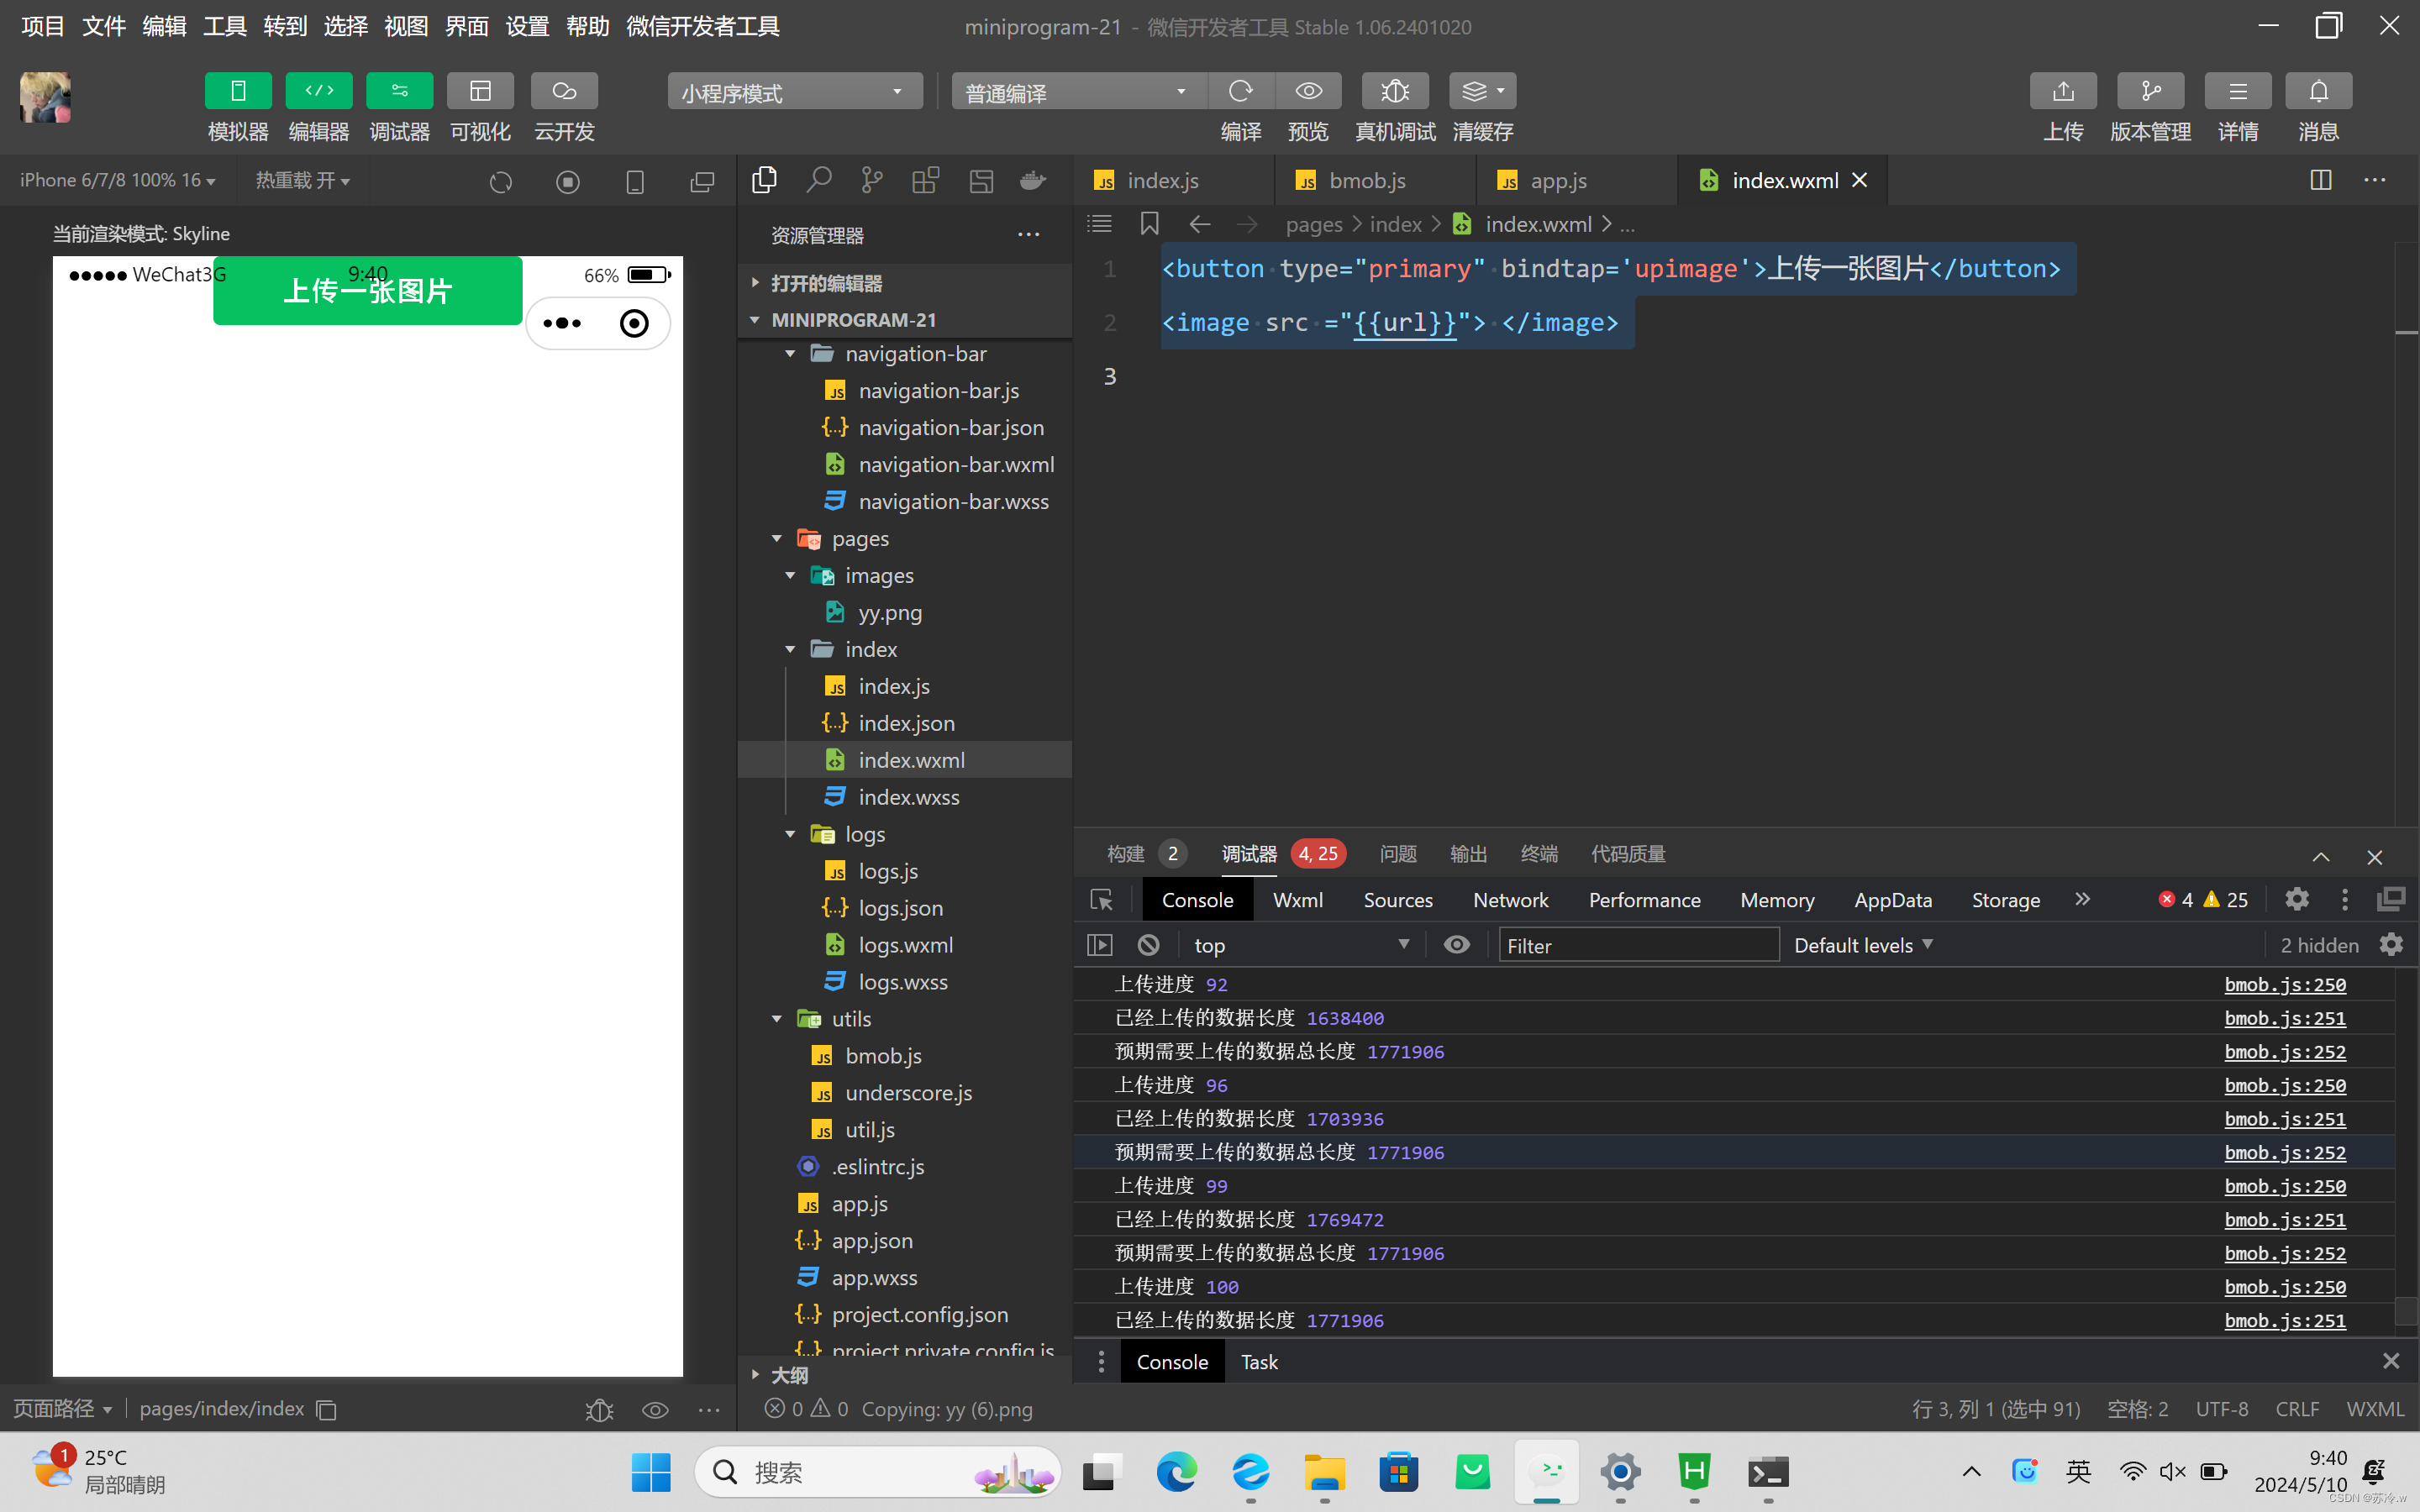Screen dimensions: 2420x1512
Task: Navigate back with the left arrow
Action: click(1200, 224)
